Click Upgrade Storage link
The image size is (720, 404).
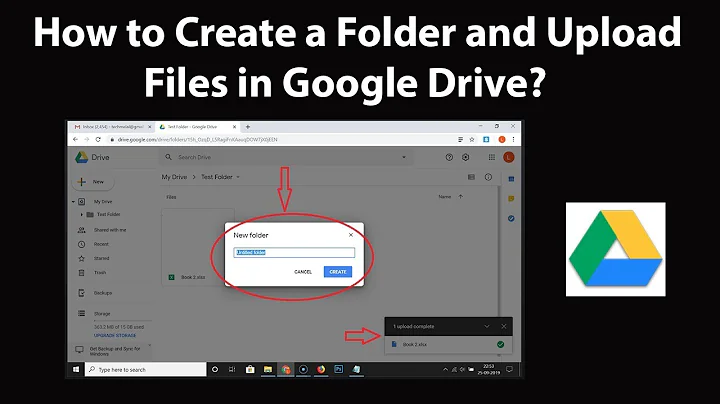click(115, 336)
